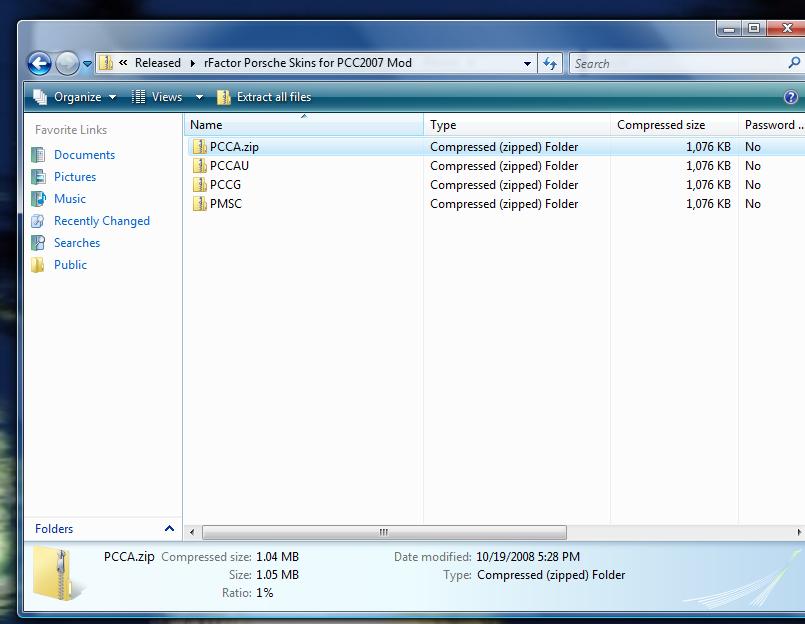
Task: Click the Size 1.05 MB value
Action: [277, 575]
